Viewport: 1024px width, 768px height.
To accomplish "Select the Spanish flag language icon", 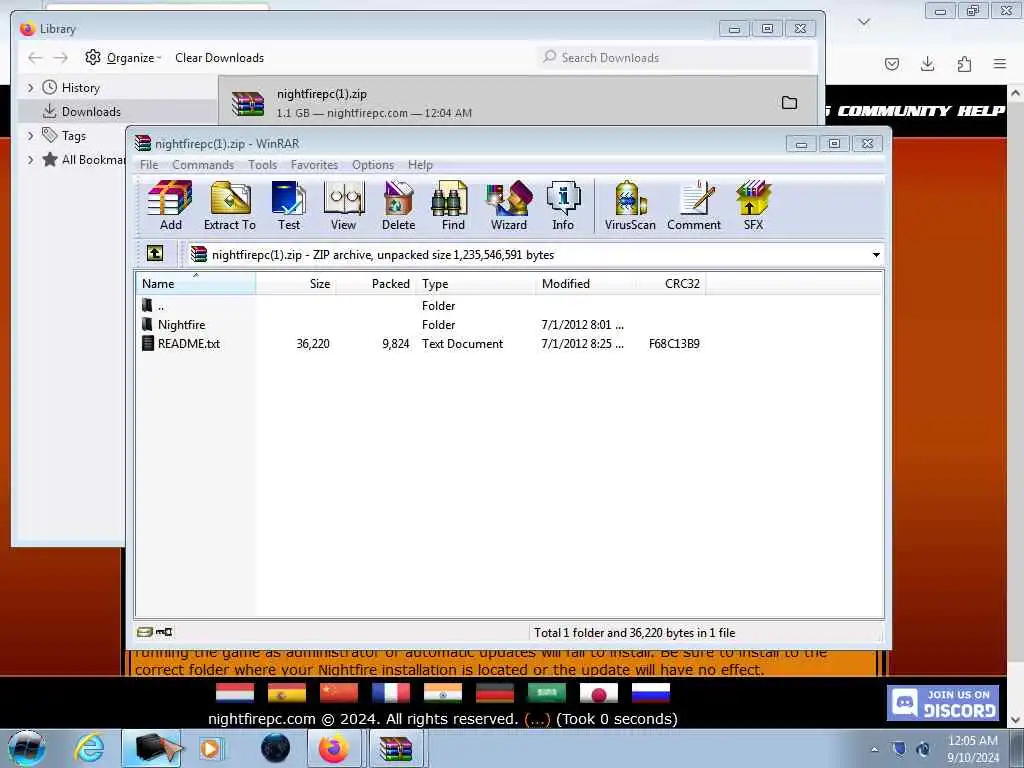I will pyautogui.click(x=287, y=693).
